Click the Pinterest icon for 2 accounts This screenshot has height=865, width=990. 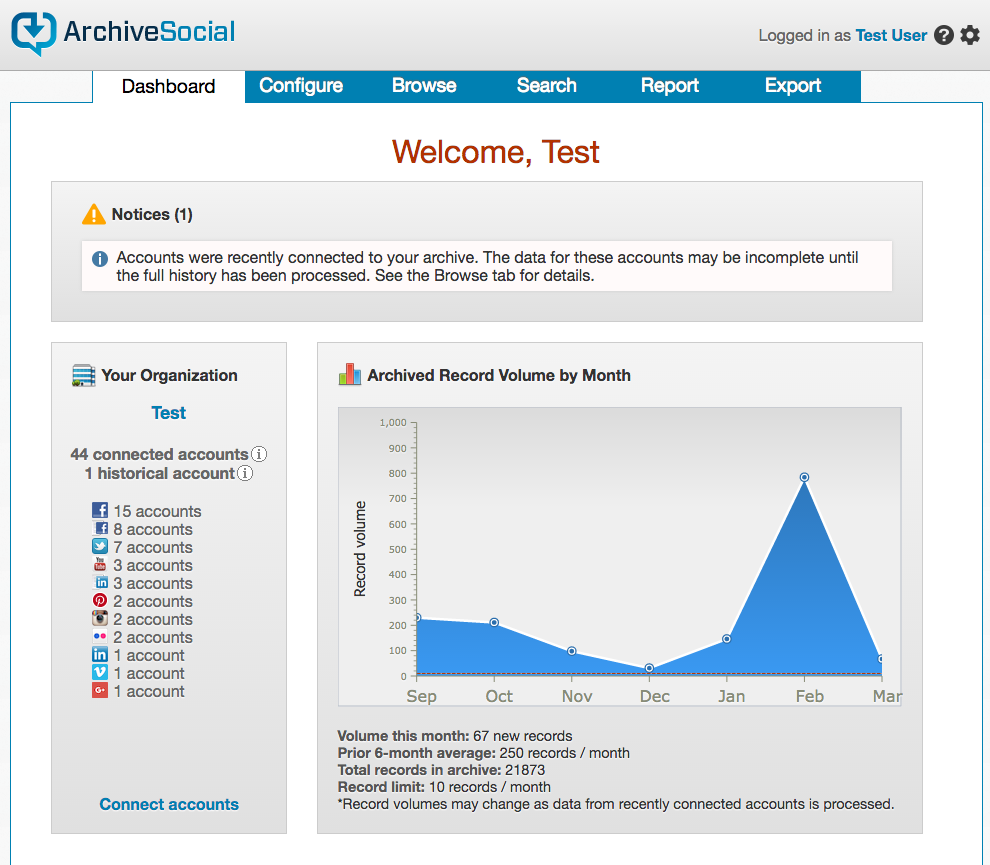[x=100, y=600]
